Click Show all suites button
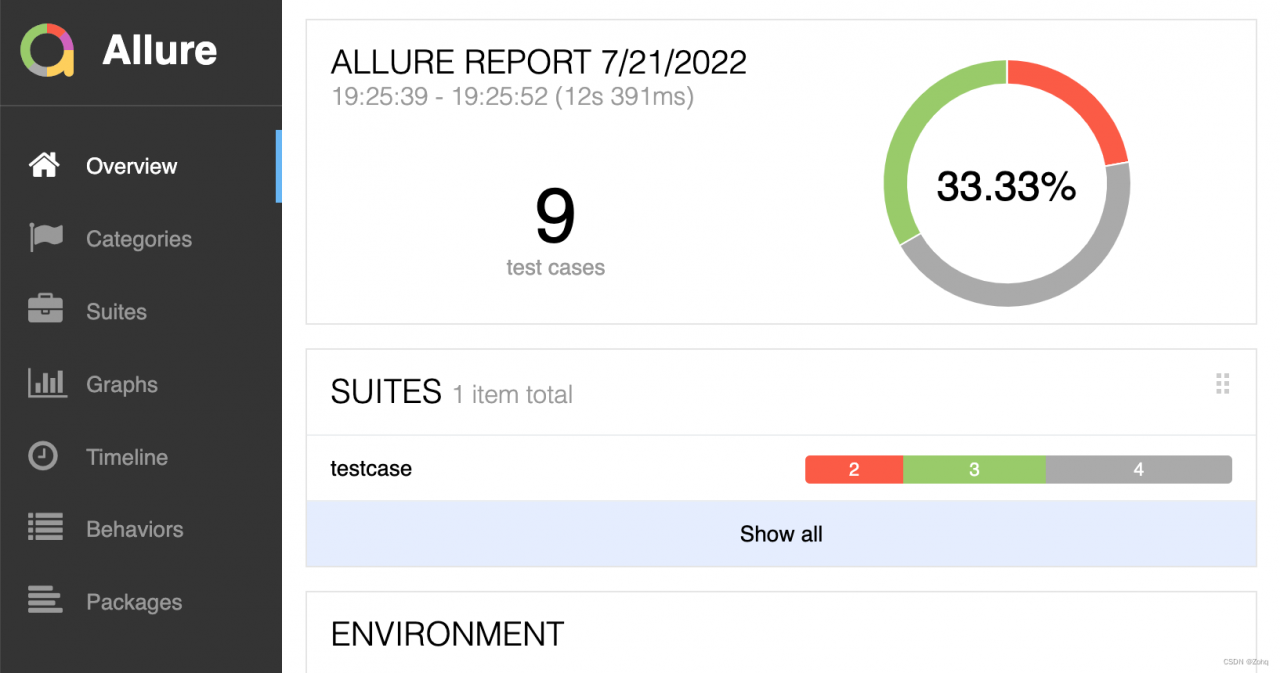This screenshot has height=673, width=1280. click(780, 534)
